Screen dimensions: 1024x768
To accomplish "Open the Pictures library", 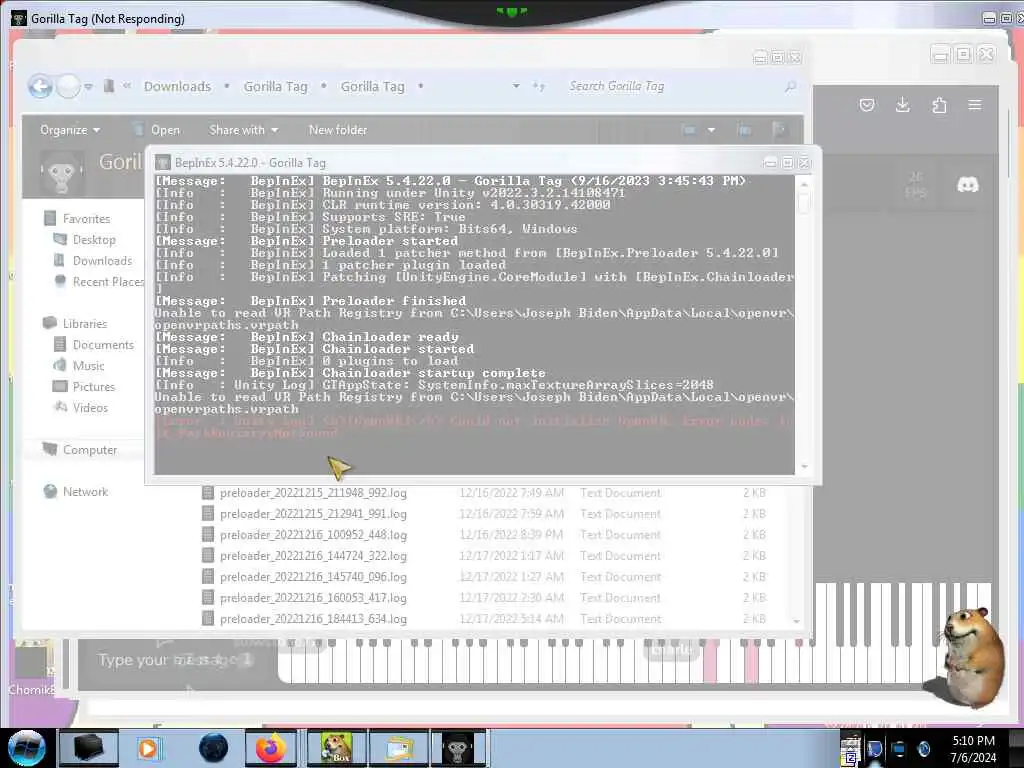I will coord(84,387).
